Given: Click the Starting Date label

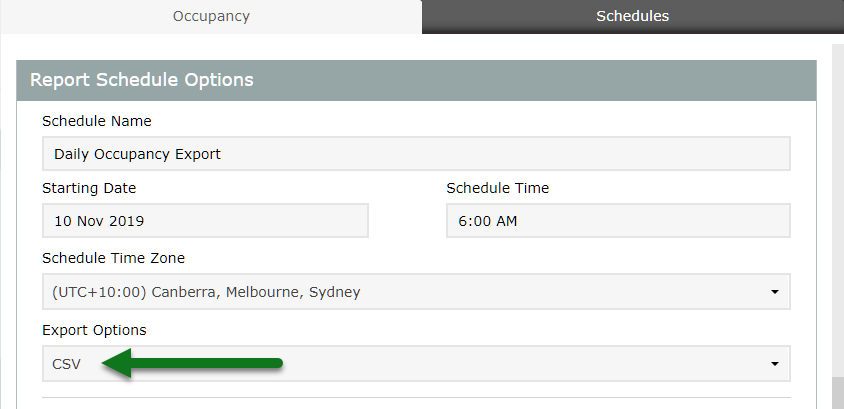Looking at the screenshot, I should 89,188.
